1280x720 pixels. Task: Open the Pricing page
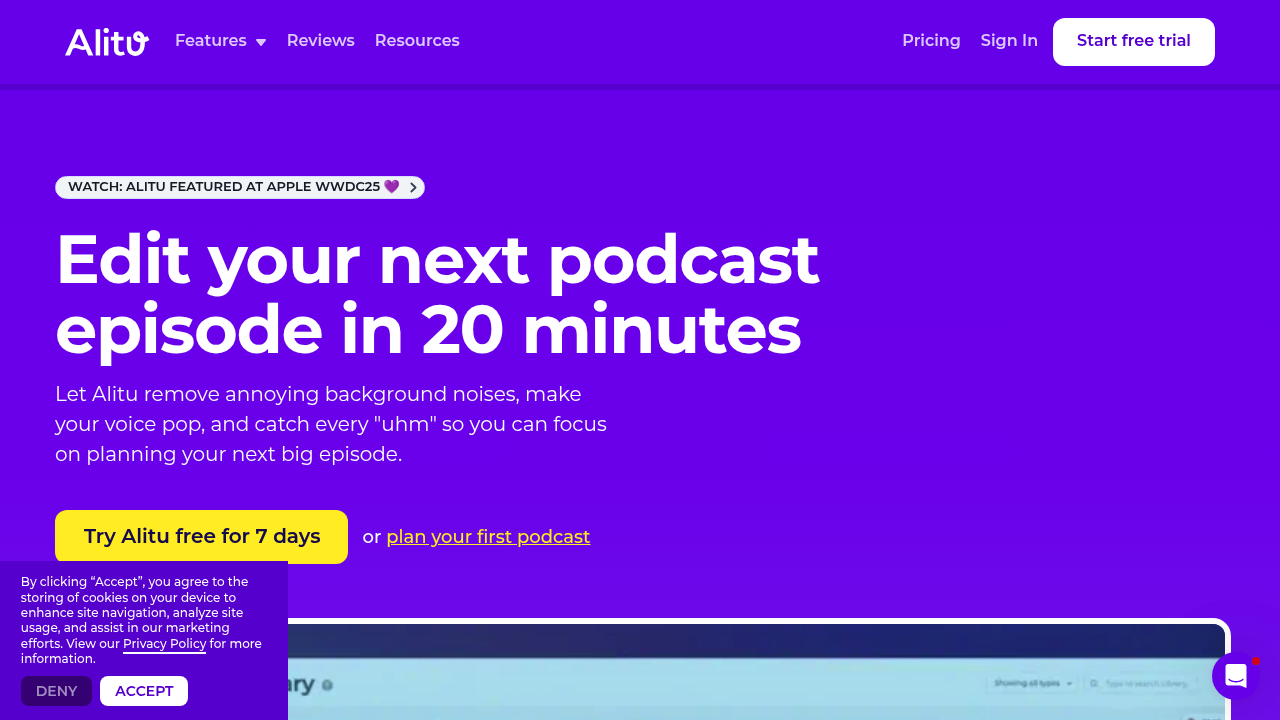point(931,41)
